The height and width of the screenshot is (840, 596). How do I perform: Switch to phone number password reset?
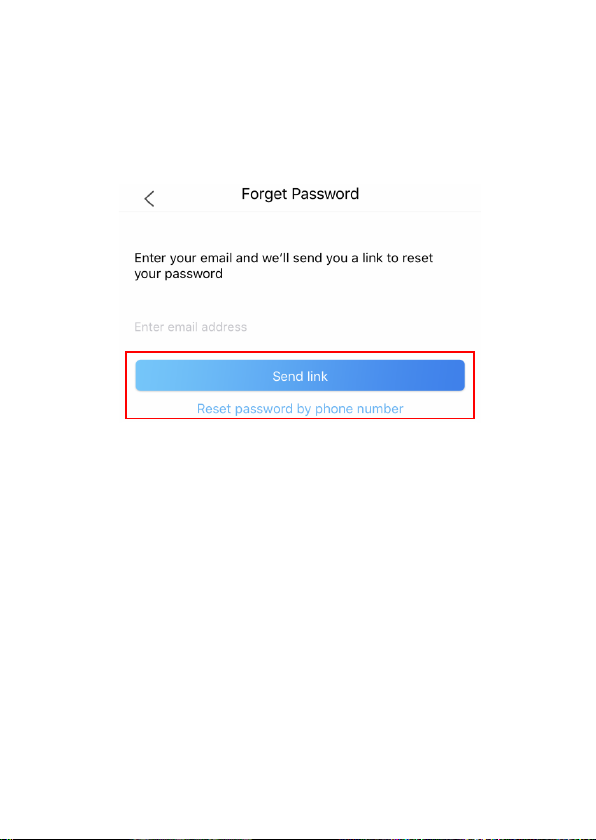[300, 409]
